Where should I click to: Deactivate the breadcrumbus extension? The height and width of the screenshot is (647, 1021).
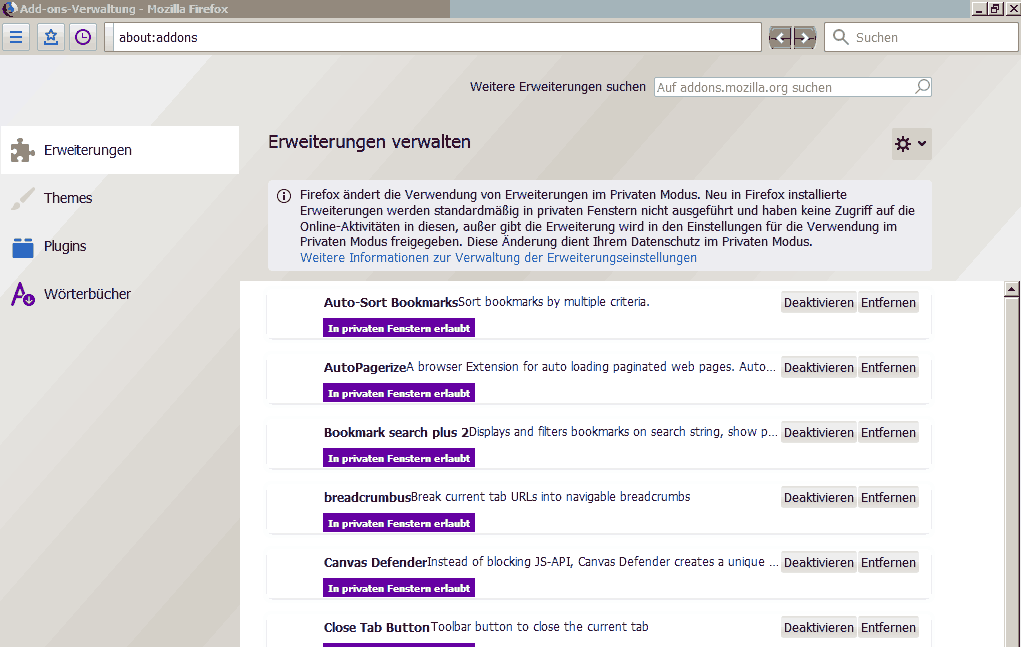point(818,498)
